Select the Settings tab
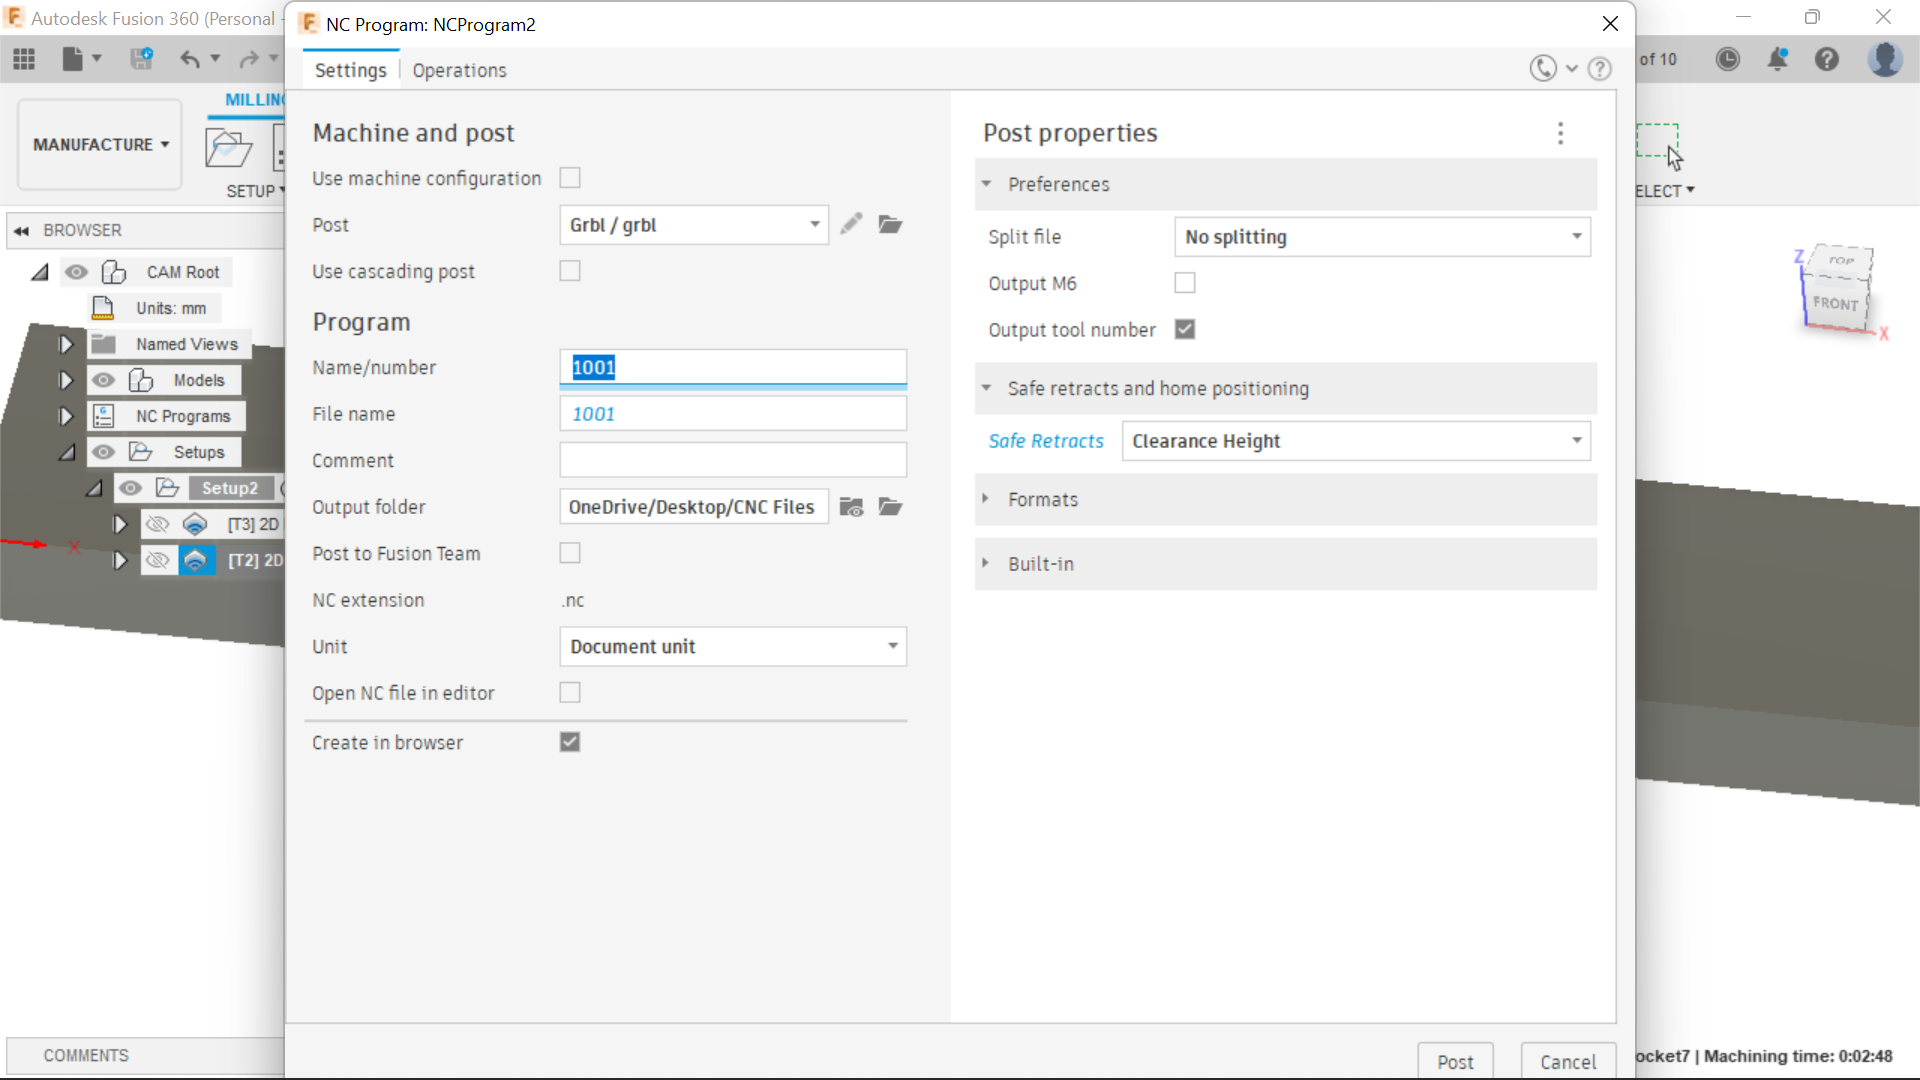This screenshot has height=1080, width=1920. click(350, 70)
